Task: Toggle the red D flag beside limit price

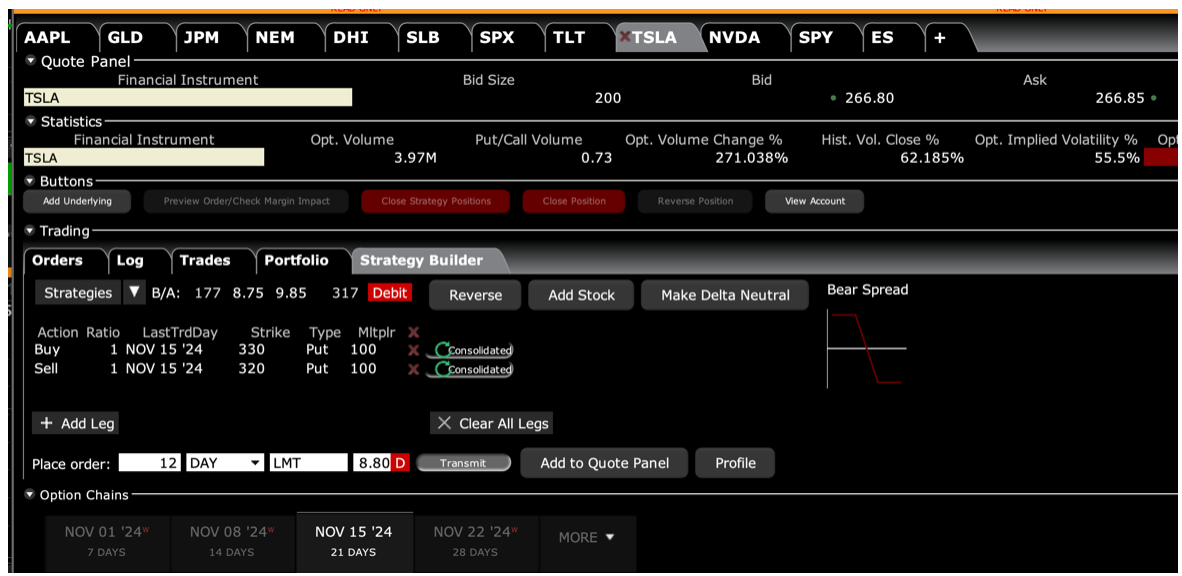Action: [x=400, y=463]
